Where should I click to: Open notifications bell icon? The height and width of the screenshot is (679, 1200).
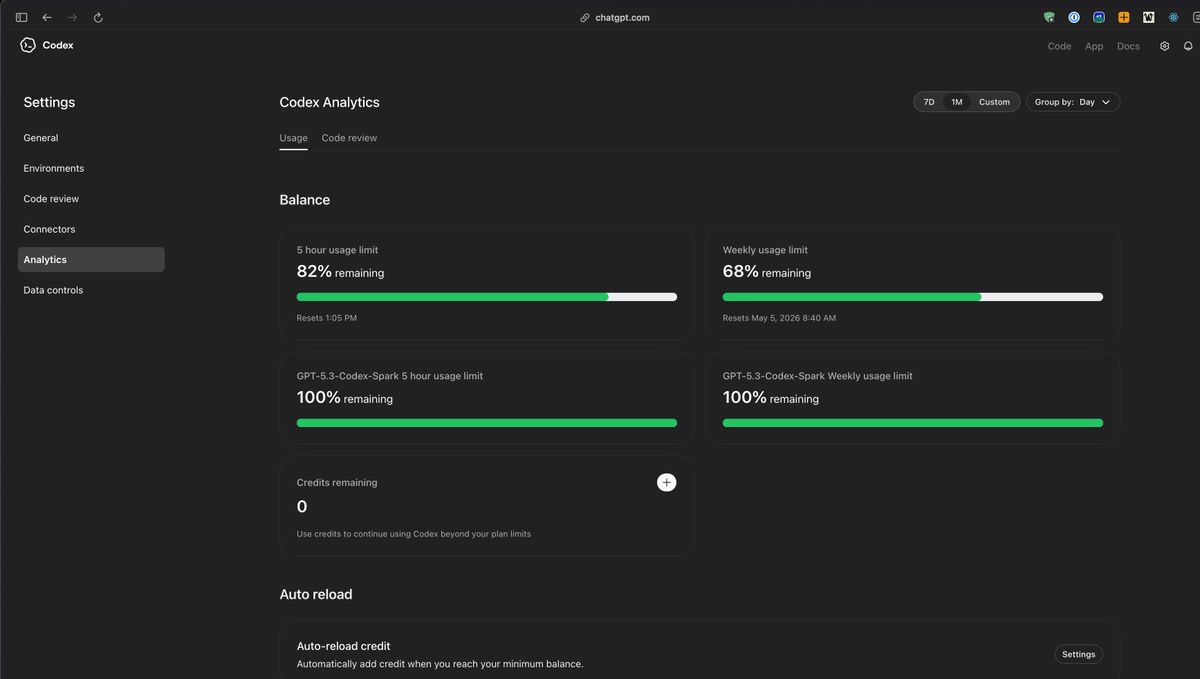[x=1188, y=46]
